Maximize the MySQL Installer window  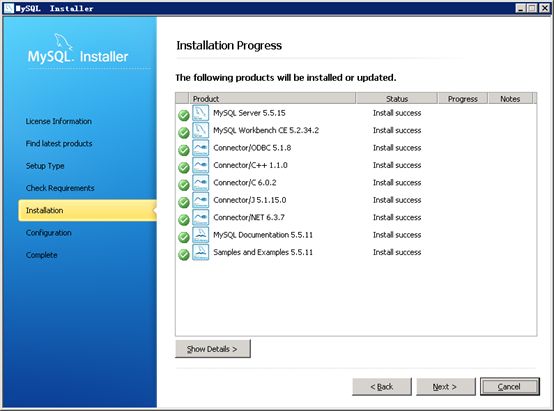click(532, 8)
